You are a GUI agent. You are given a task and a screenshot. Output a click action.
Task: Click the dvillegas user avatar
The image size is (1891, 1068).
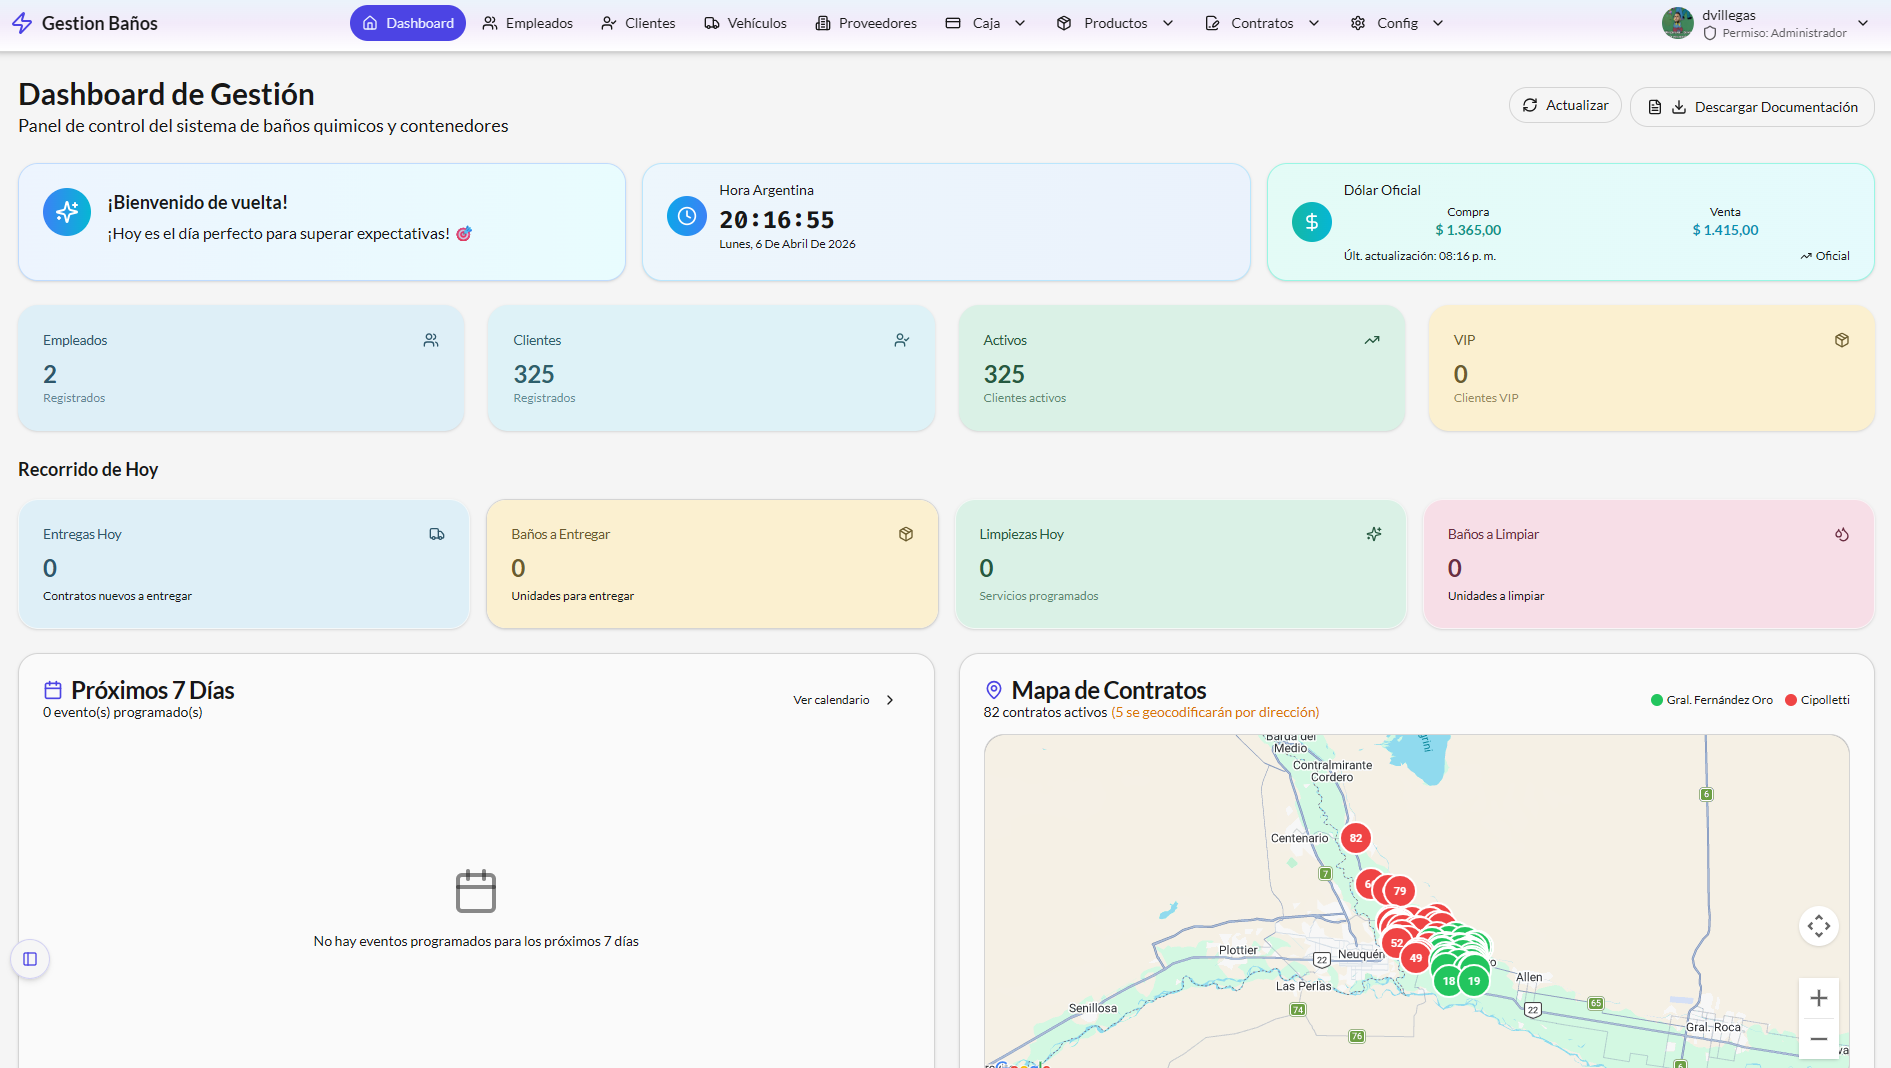click(x=1677, y=23)
